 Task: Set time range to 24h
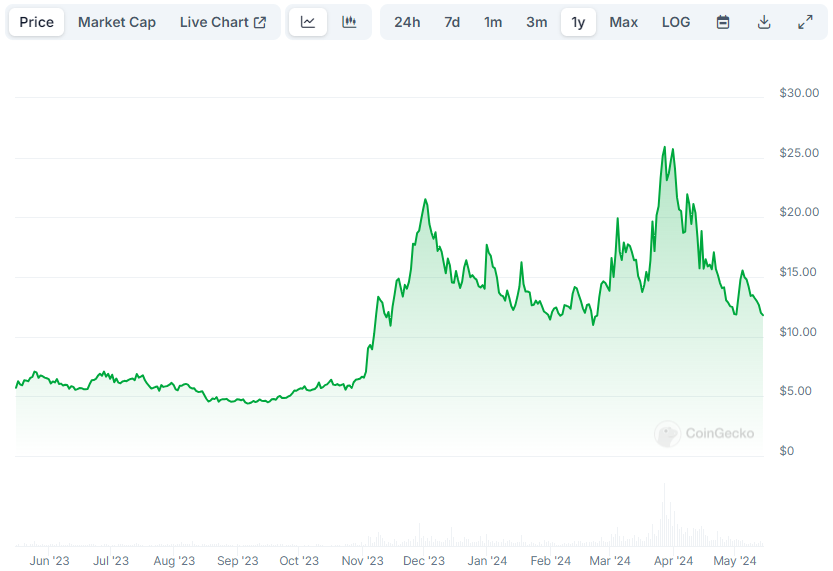[x=407, y=22]
